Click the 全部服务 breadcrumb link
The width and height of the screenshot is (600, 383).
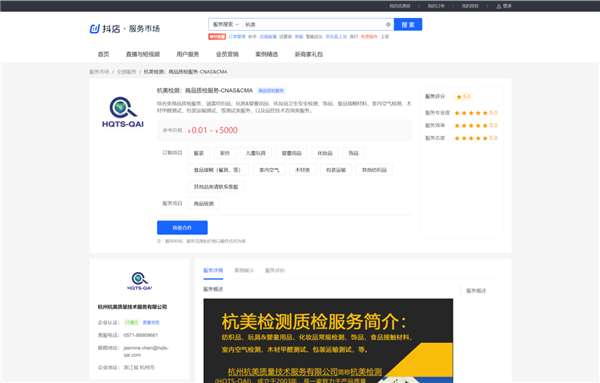[126, 72]
